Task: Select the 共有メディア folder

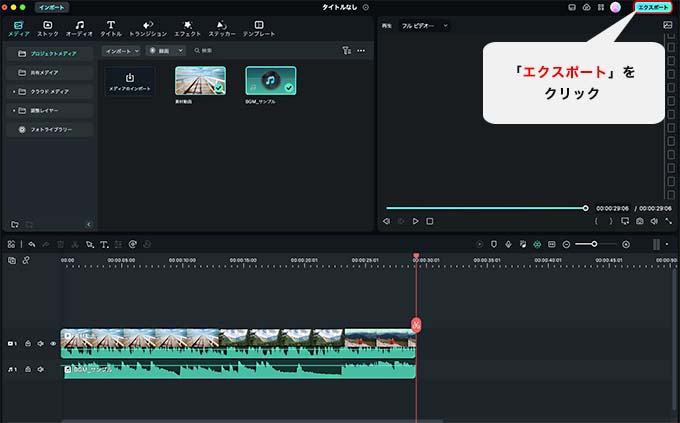Action: (50, 72)
